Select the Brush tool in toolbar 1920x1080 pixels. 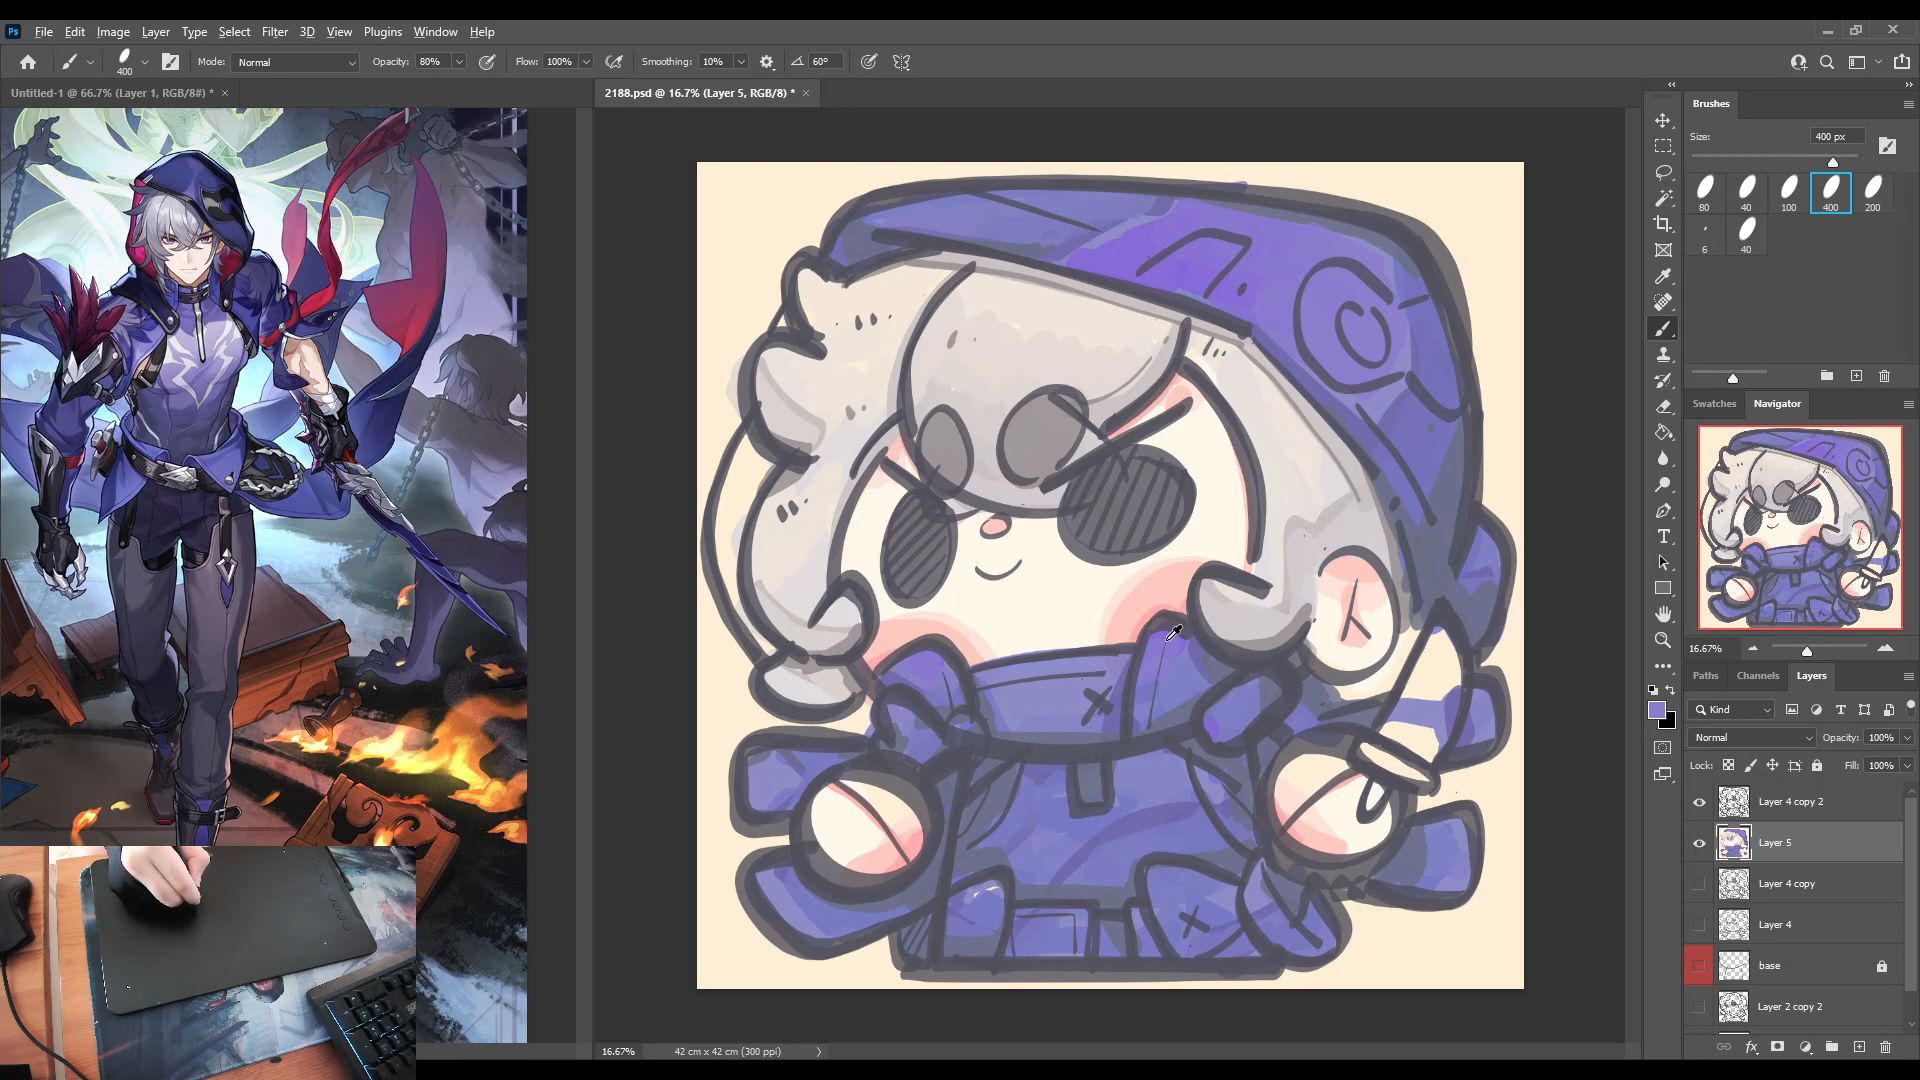tap(1663, 329)
